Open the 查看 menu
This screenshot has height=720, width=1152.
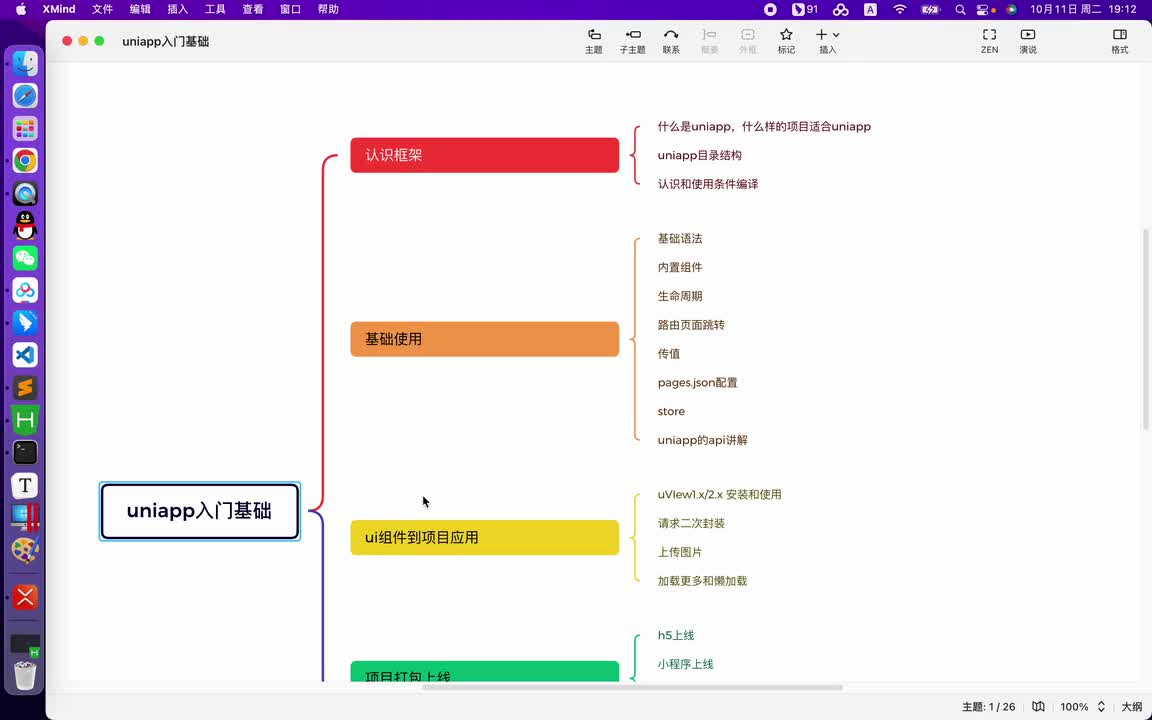(253, 10)
